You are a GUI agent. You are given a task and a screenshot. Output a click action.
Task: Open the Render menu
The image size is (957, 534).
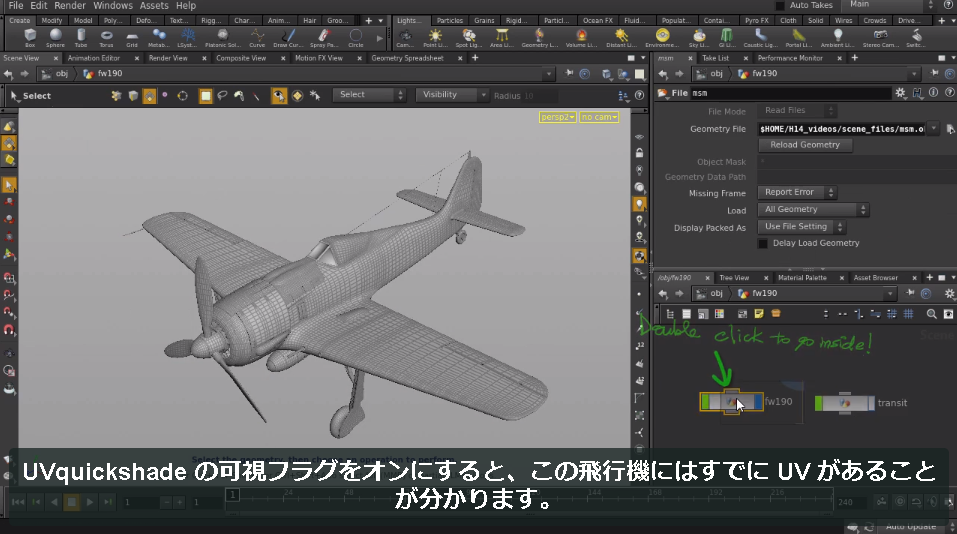tap(70, 5)
